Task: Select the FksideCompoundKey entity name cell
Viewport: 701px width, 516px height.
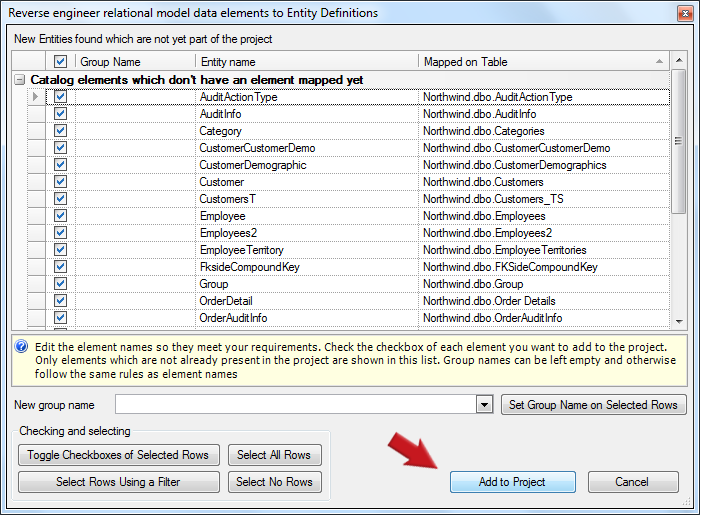Action: pos(307,266)
